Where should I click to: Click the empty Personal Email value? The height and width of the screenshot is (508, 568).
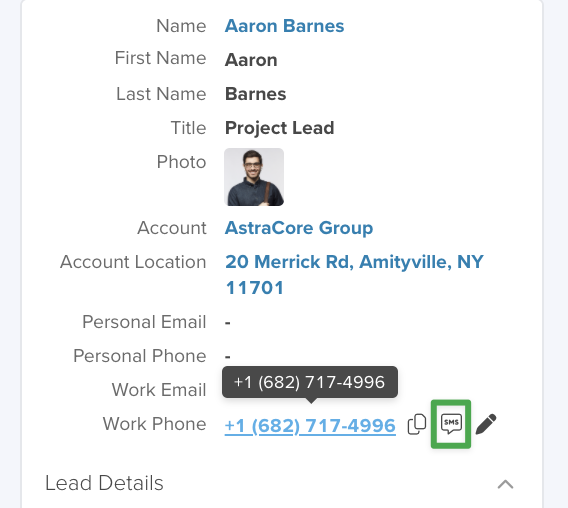pos(227,322)
